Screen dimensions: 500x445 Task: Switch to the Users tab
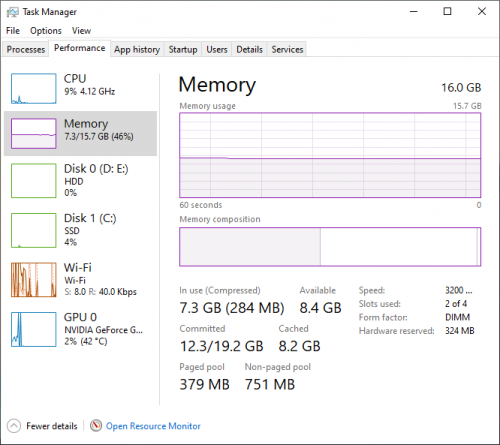[217, 49]
